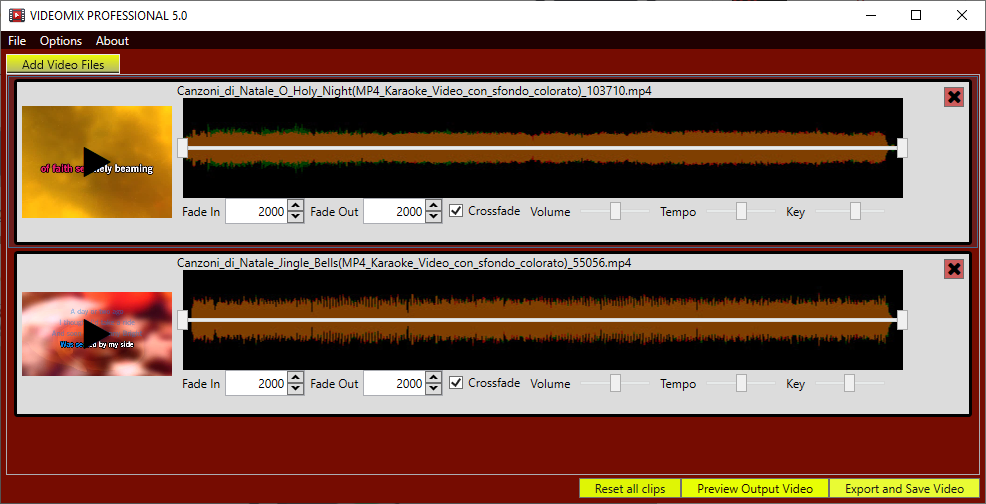
Task: Remove the Jingle Bells clip
Action: 954,269
